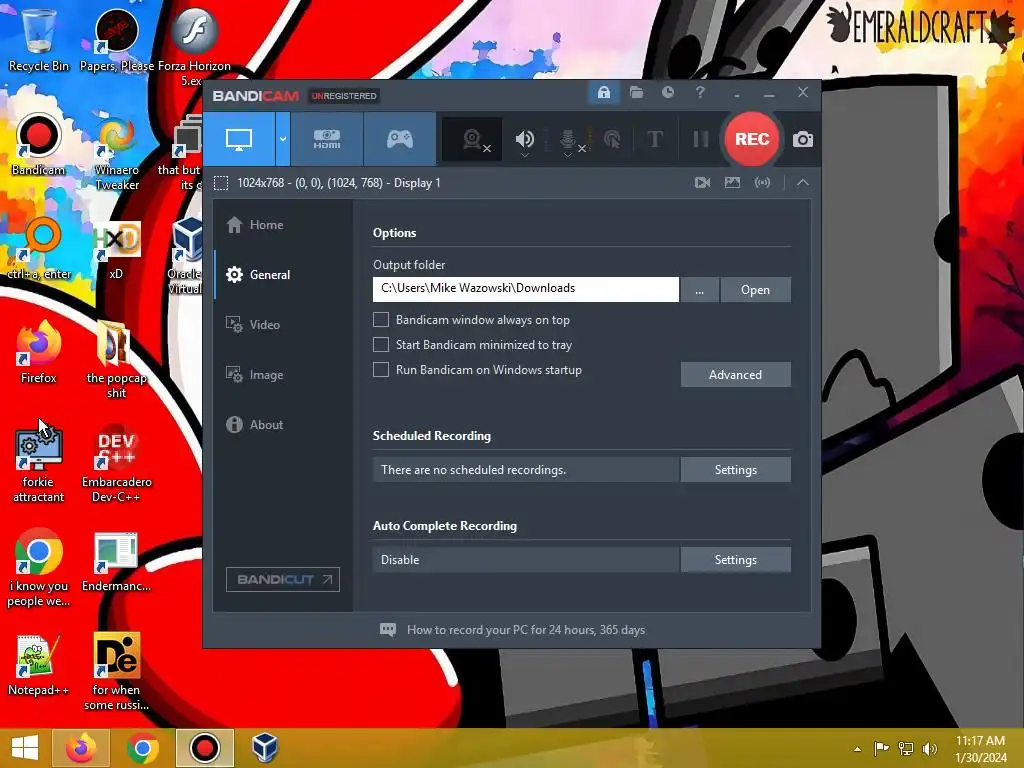Click the Open output folder button
Viewport: 1024px width, 768px height.
click(x=756, y=289)
